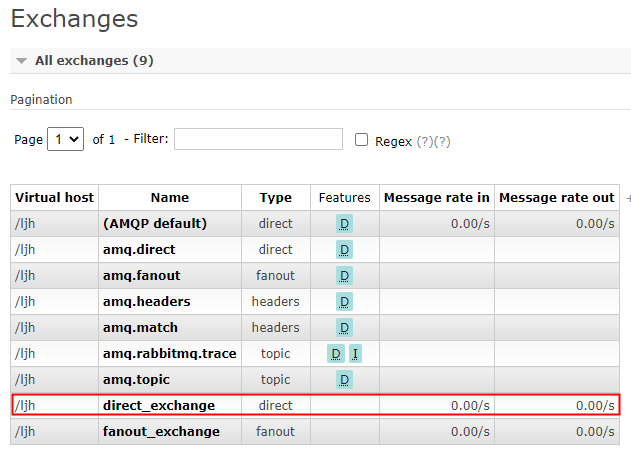
Task: Click D feature badge for amq.fanout
Action: tap(344, 276)
